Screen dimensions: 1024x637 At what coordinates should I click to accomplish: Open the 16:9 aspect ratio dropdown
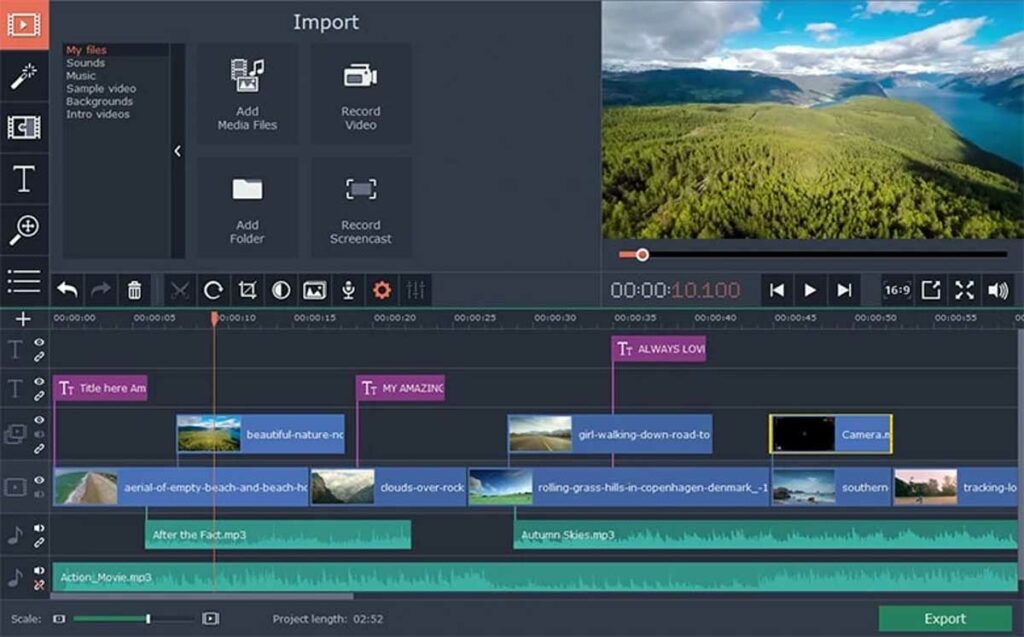tap(896, 291)
